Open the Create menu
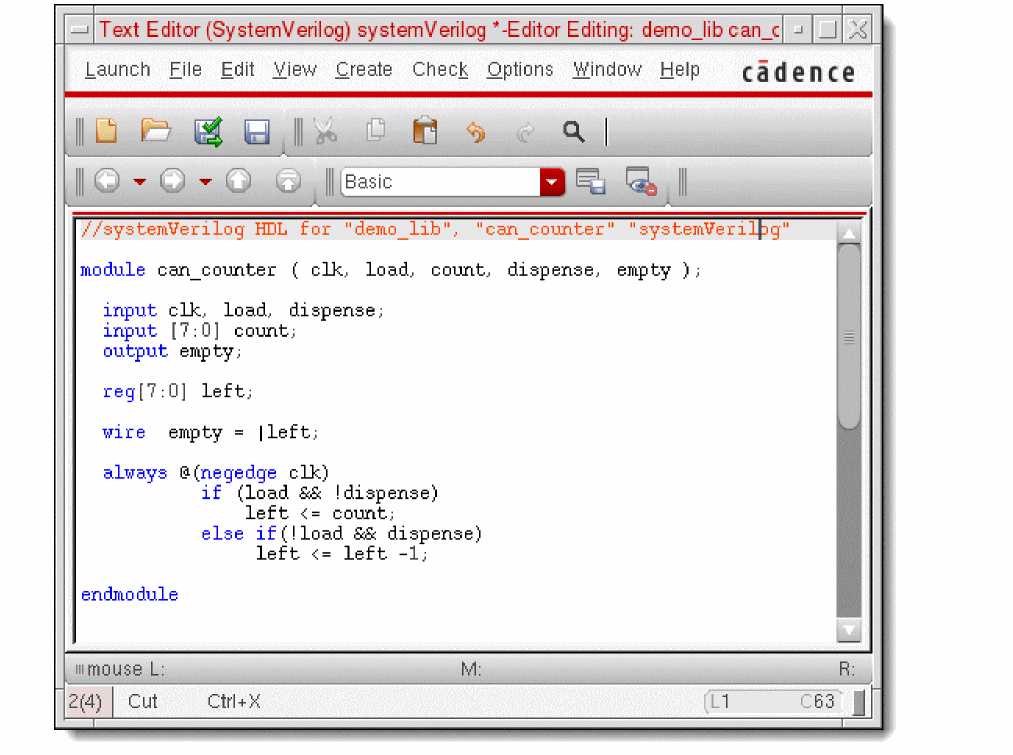The image size is (1013, 755). pyautogui.click(x=364, y=70)
